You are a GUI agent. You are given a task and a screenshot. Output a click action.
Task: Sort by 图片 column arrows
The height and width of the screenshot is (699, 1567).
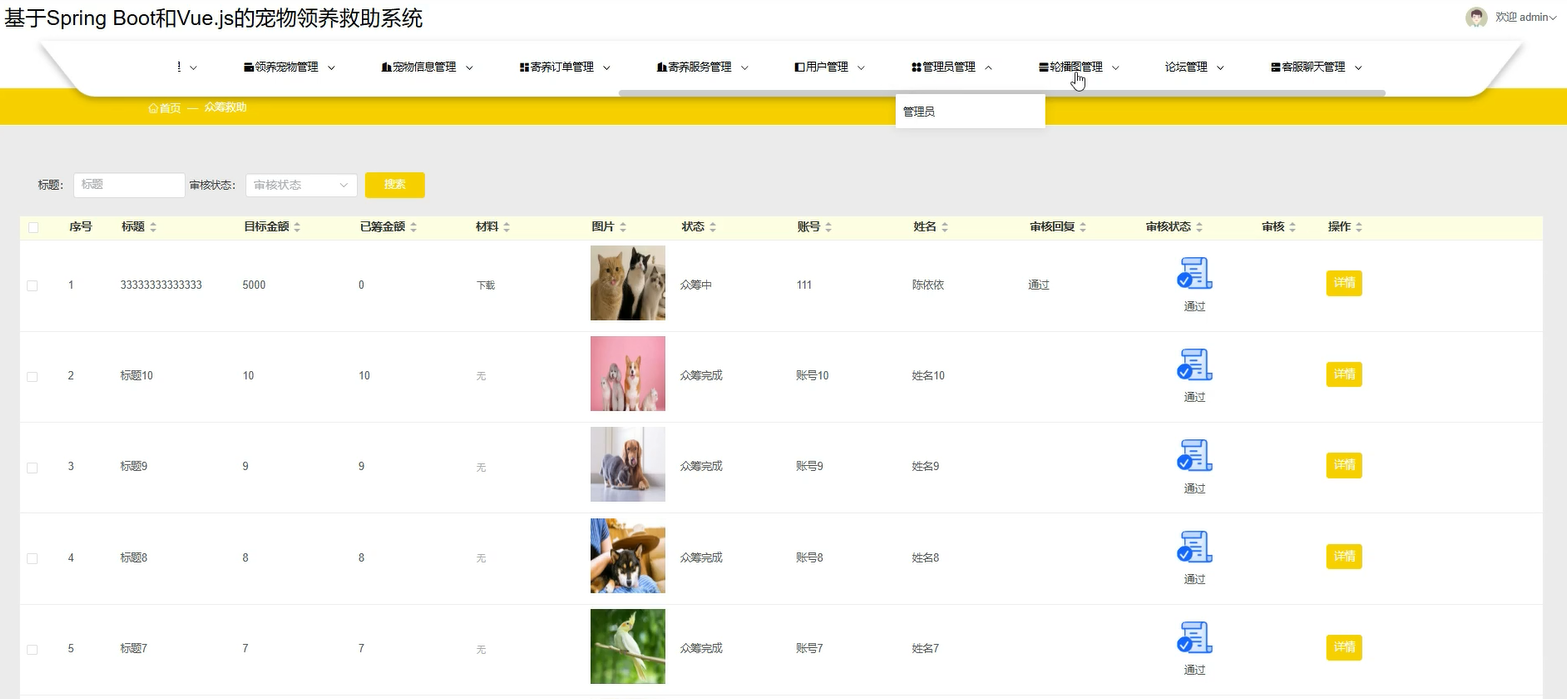622,228
